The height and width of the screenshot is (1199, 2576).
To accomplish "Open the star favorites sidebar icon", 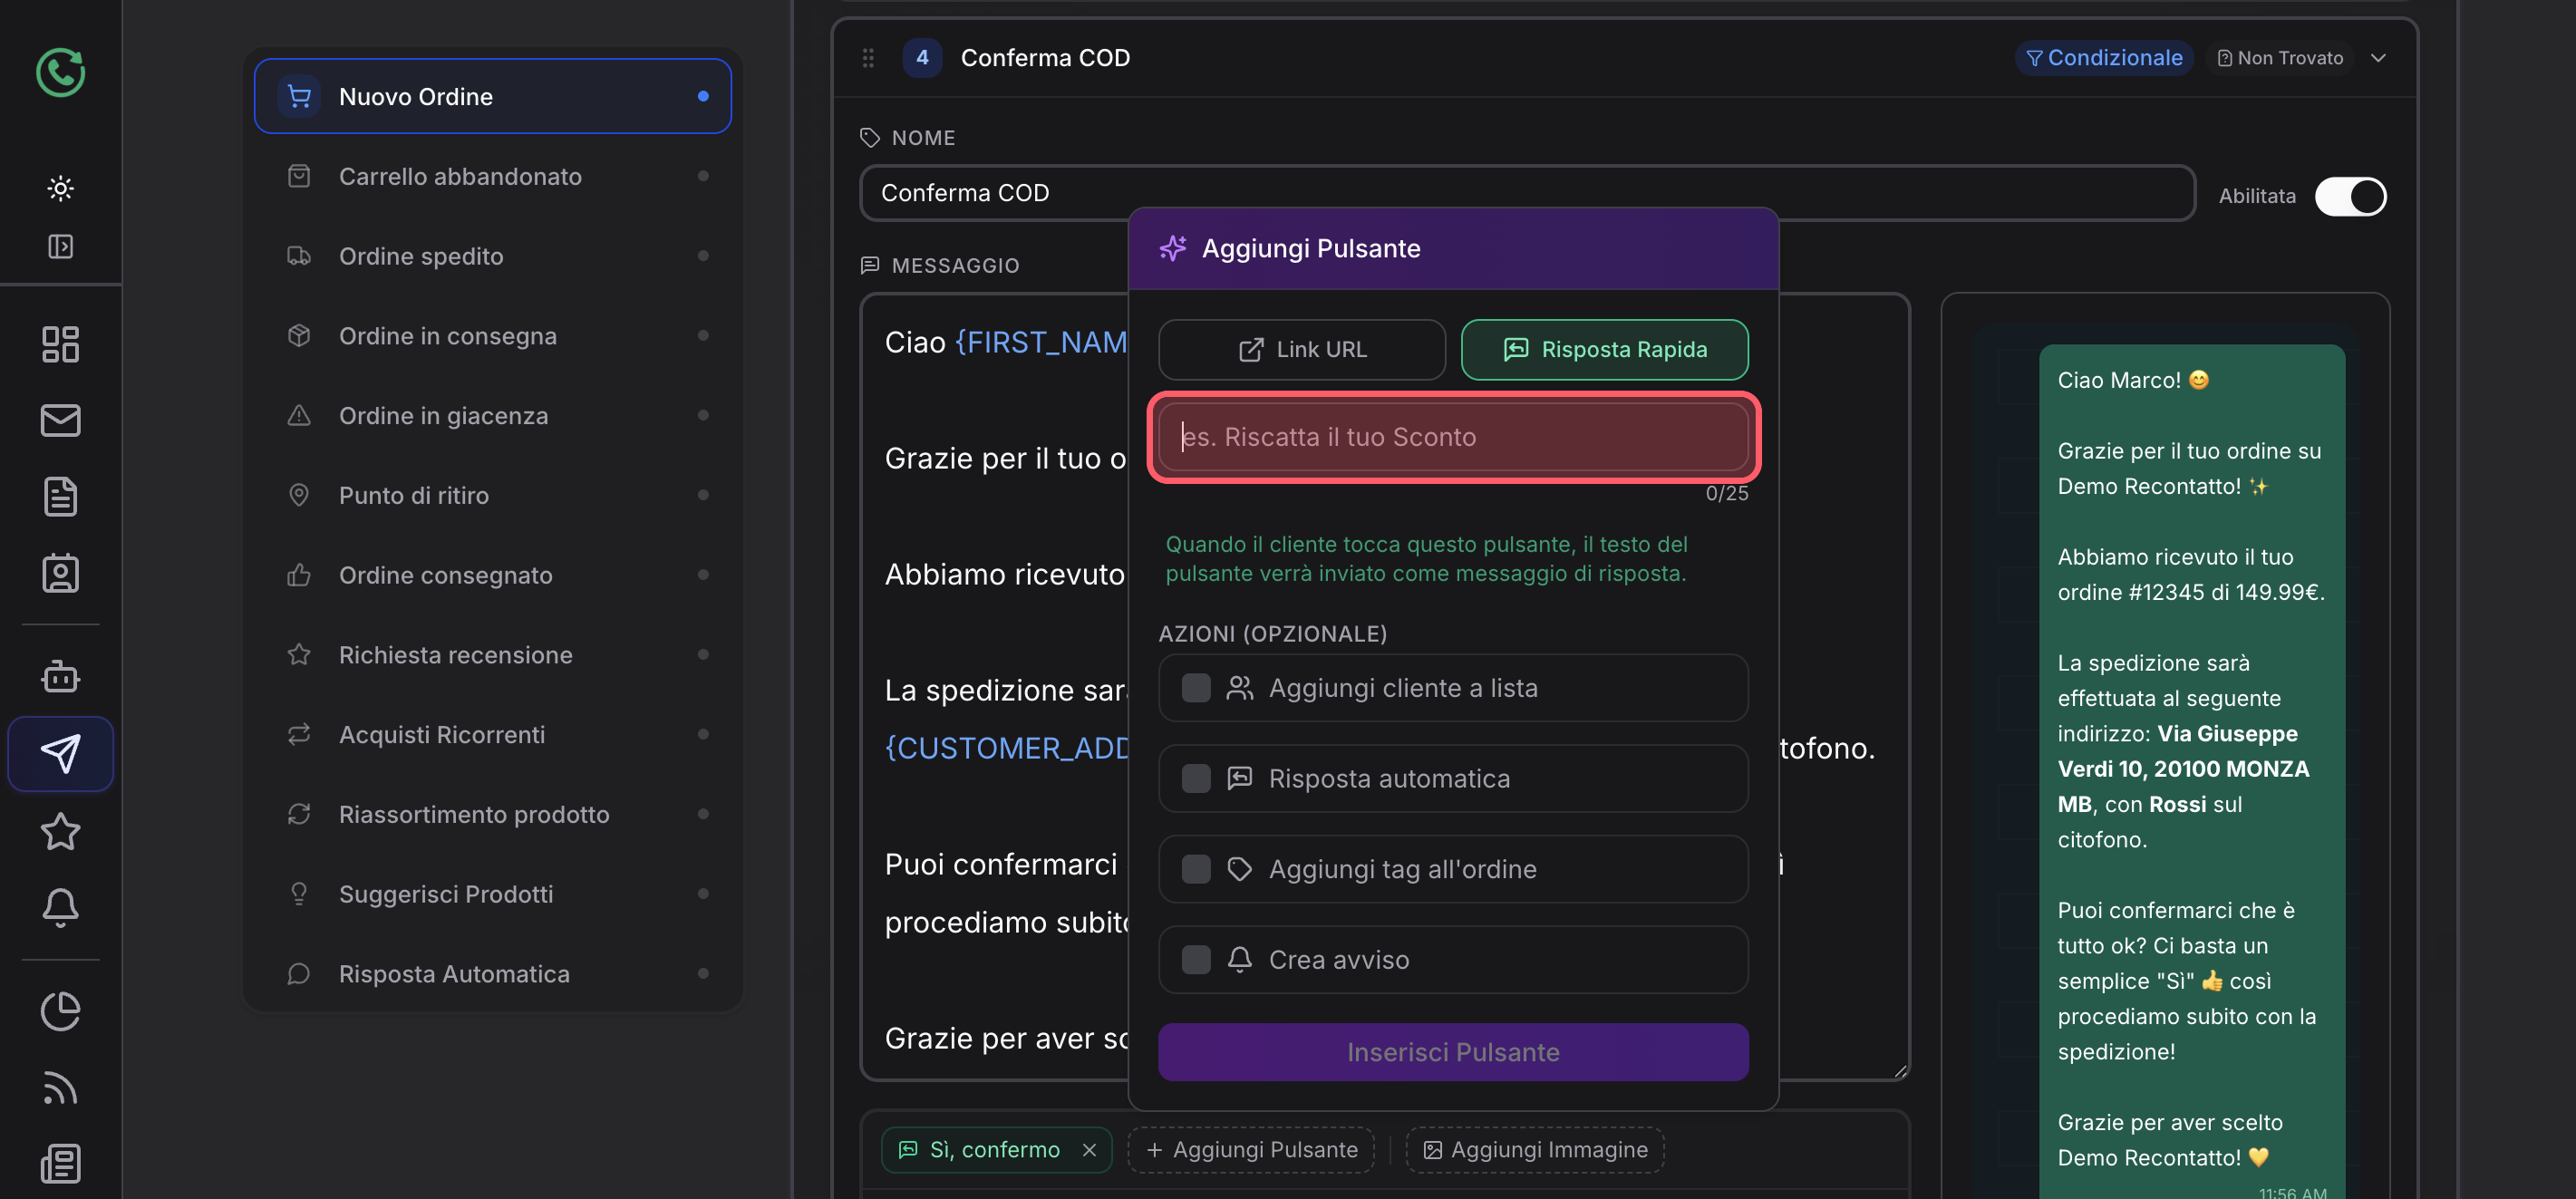I will (60, 831).
